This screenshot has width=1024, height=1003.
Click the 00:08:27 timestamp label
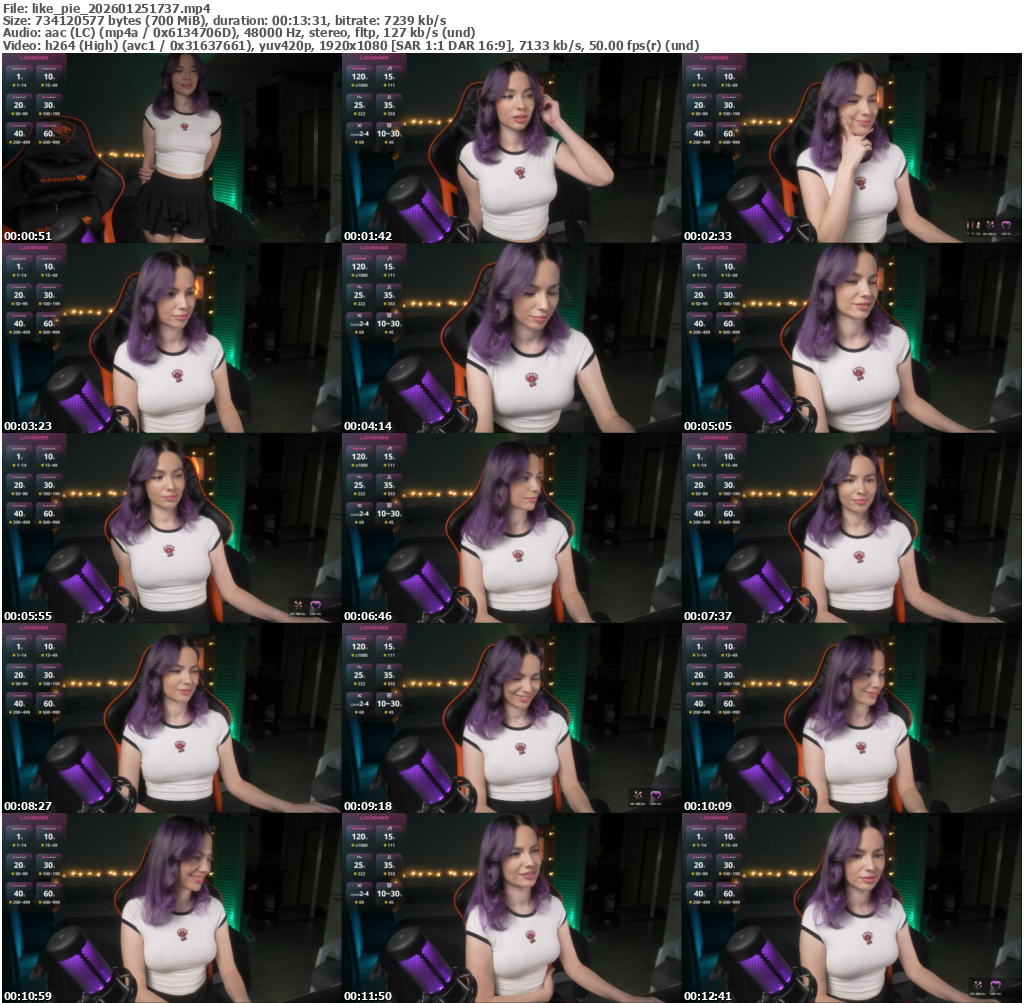[28, 806]
